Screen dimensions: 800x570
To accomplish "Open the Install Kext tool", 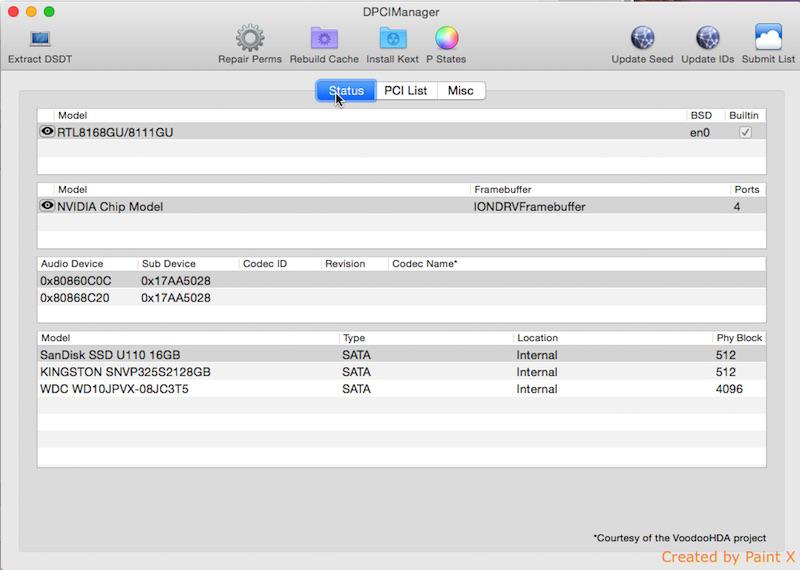I will 392,40.
